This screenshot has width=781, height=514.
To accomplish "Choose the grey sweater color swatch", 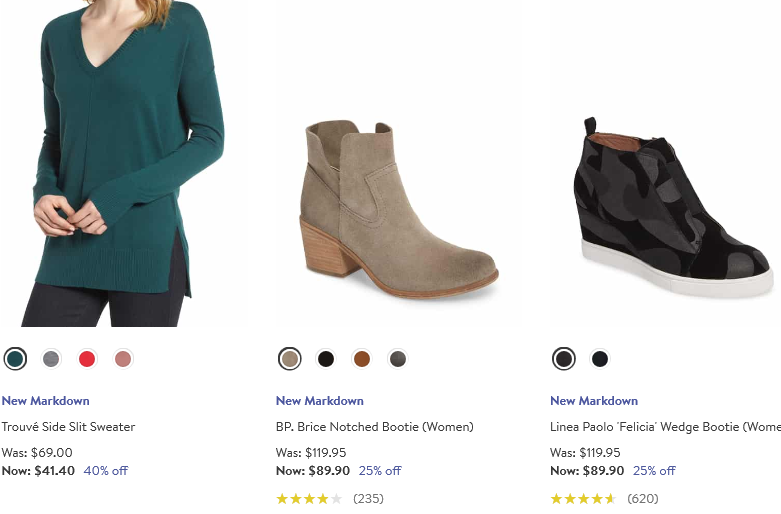I will point(52,358).
